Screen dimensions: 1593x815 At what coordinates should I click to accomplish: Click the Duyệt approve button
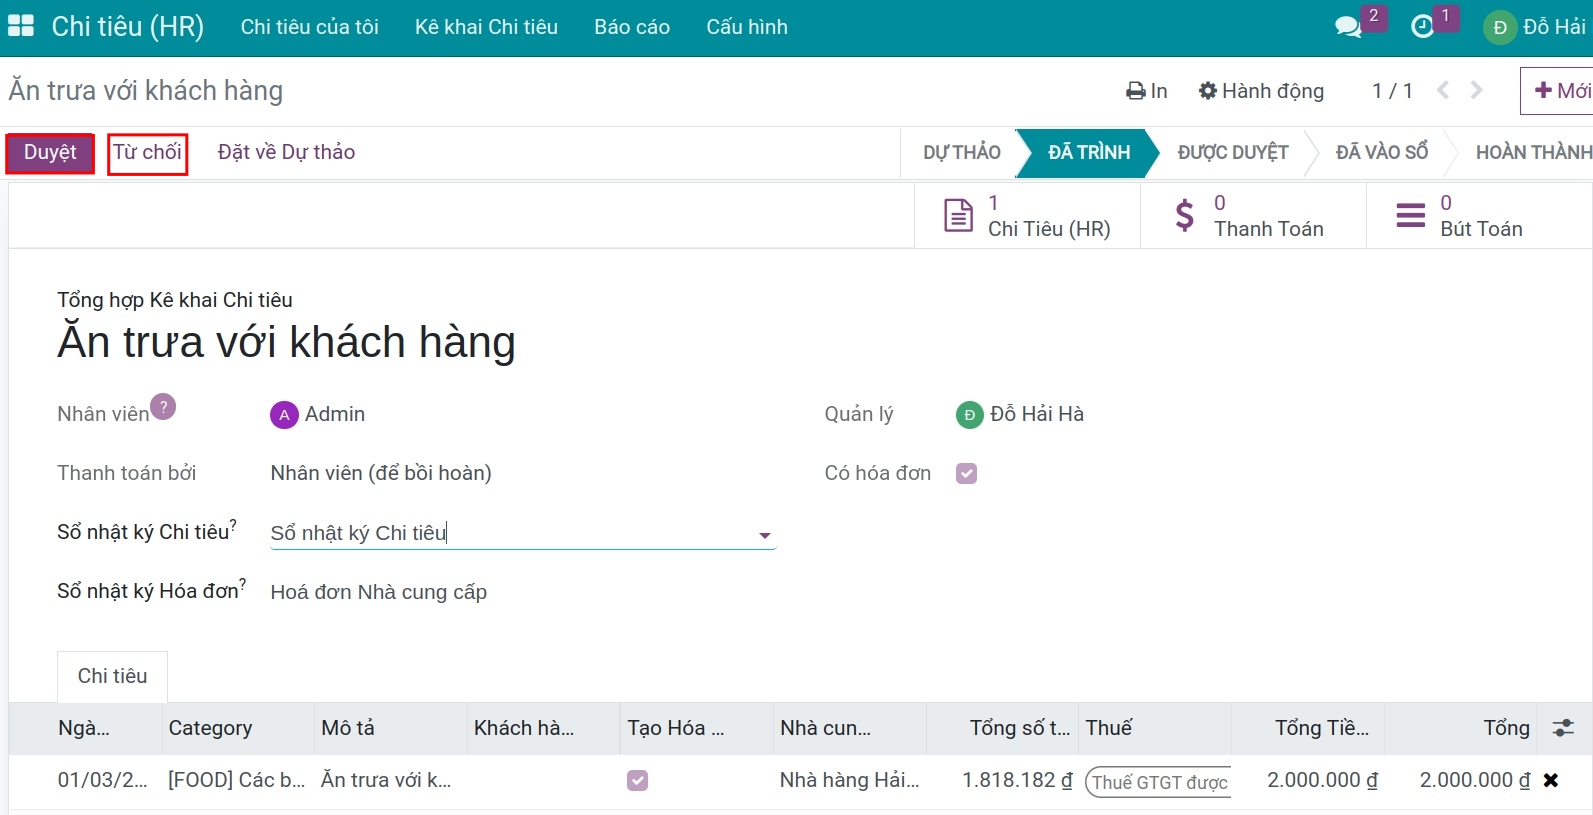pos(50,153)
